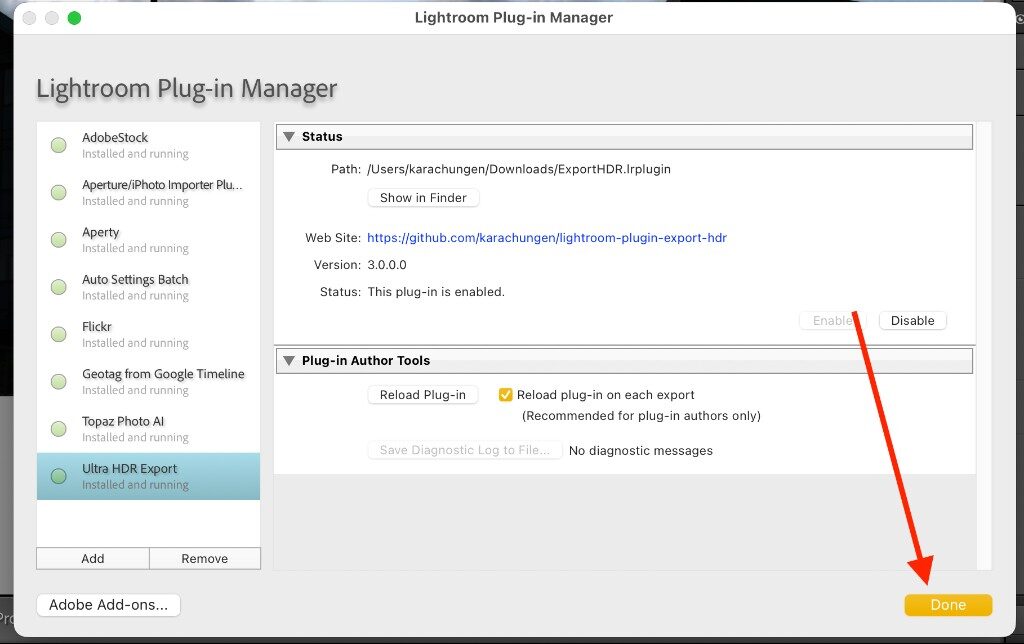Click the 'Recommended for plug-in authors only' note
Viewport: 1024px width, 644px height.
pos(641,415)
